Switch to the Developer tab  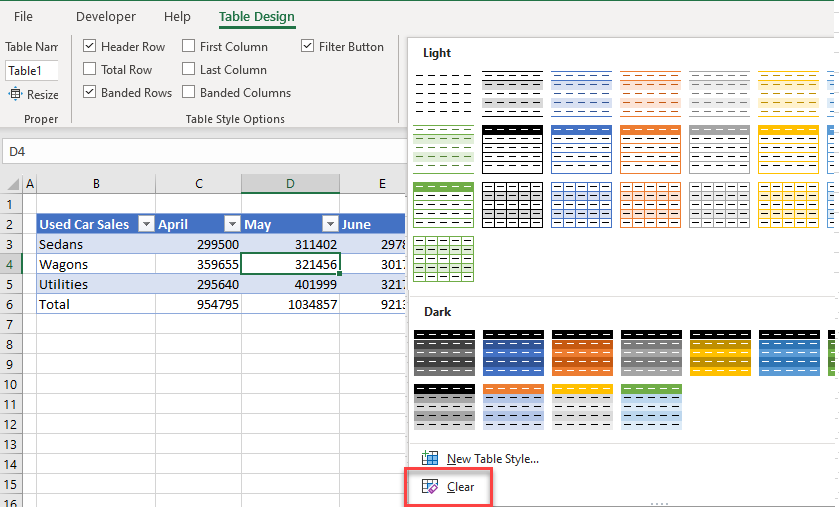pos(106,17)
